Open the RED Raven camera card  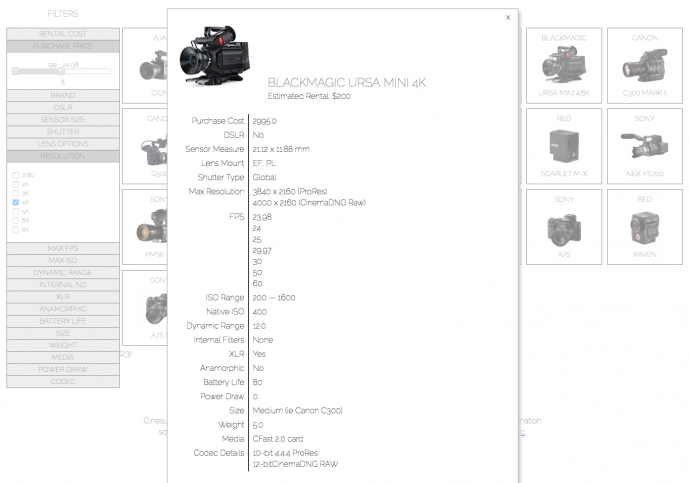pyautogui.click(x=645, y=227)
